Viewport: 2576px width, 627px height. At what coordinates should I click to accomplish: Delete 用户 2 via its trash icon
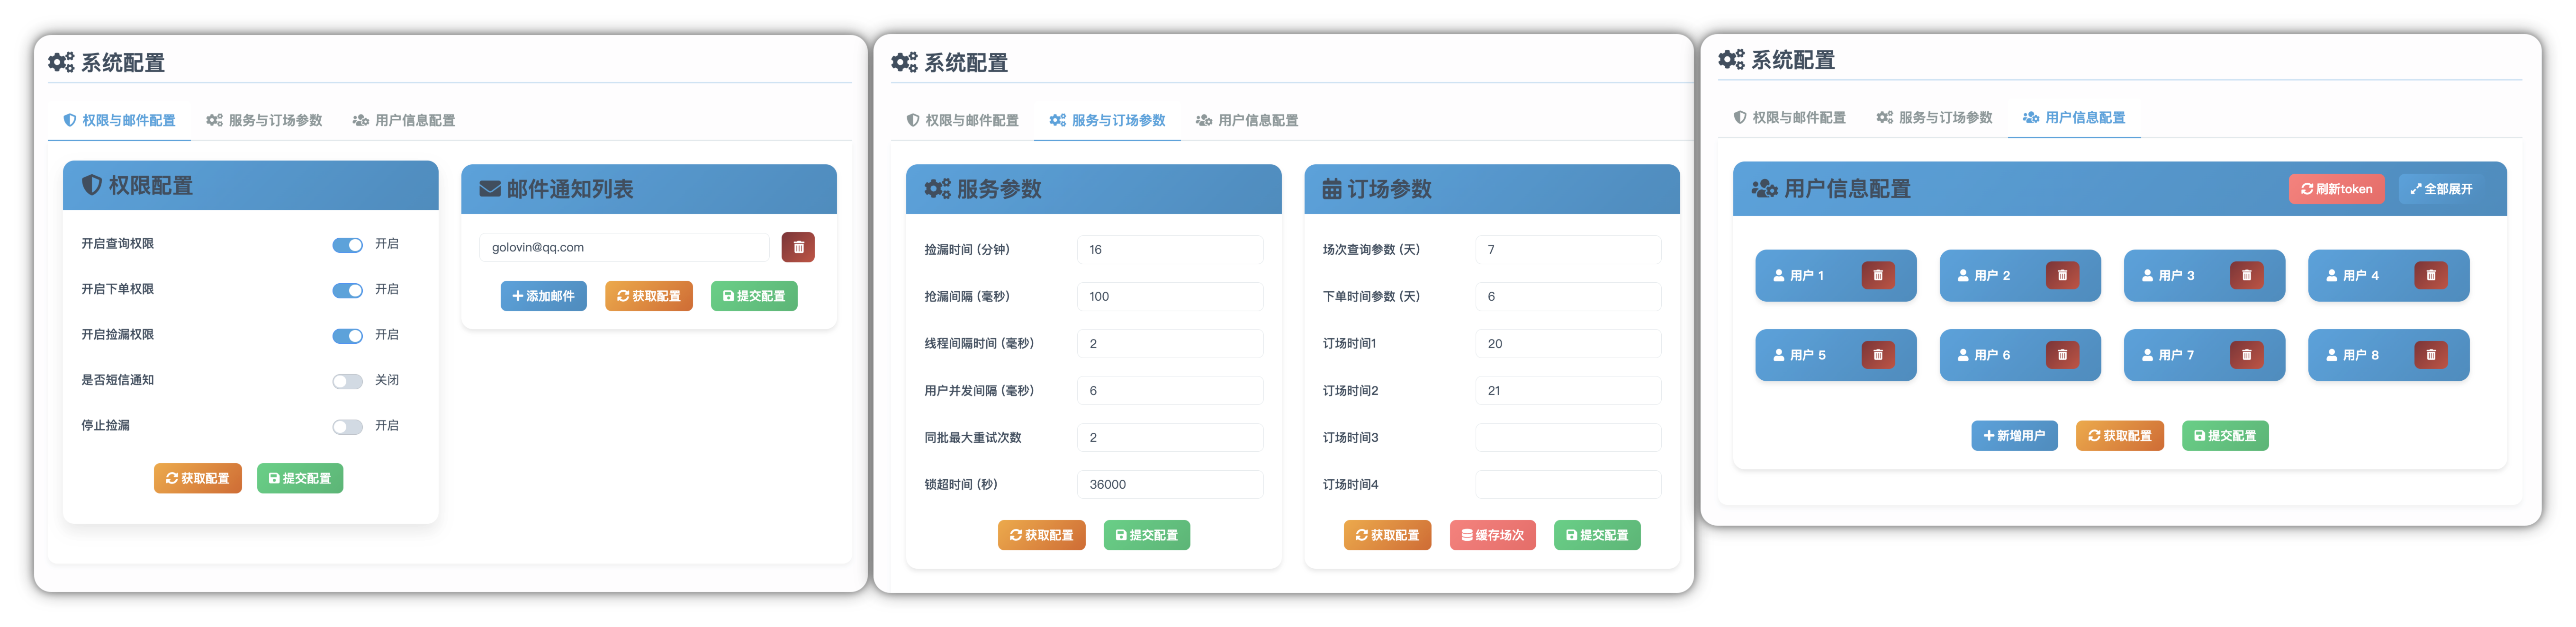click(x=2062, y=275)
